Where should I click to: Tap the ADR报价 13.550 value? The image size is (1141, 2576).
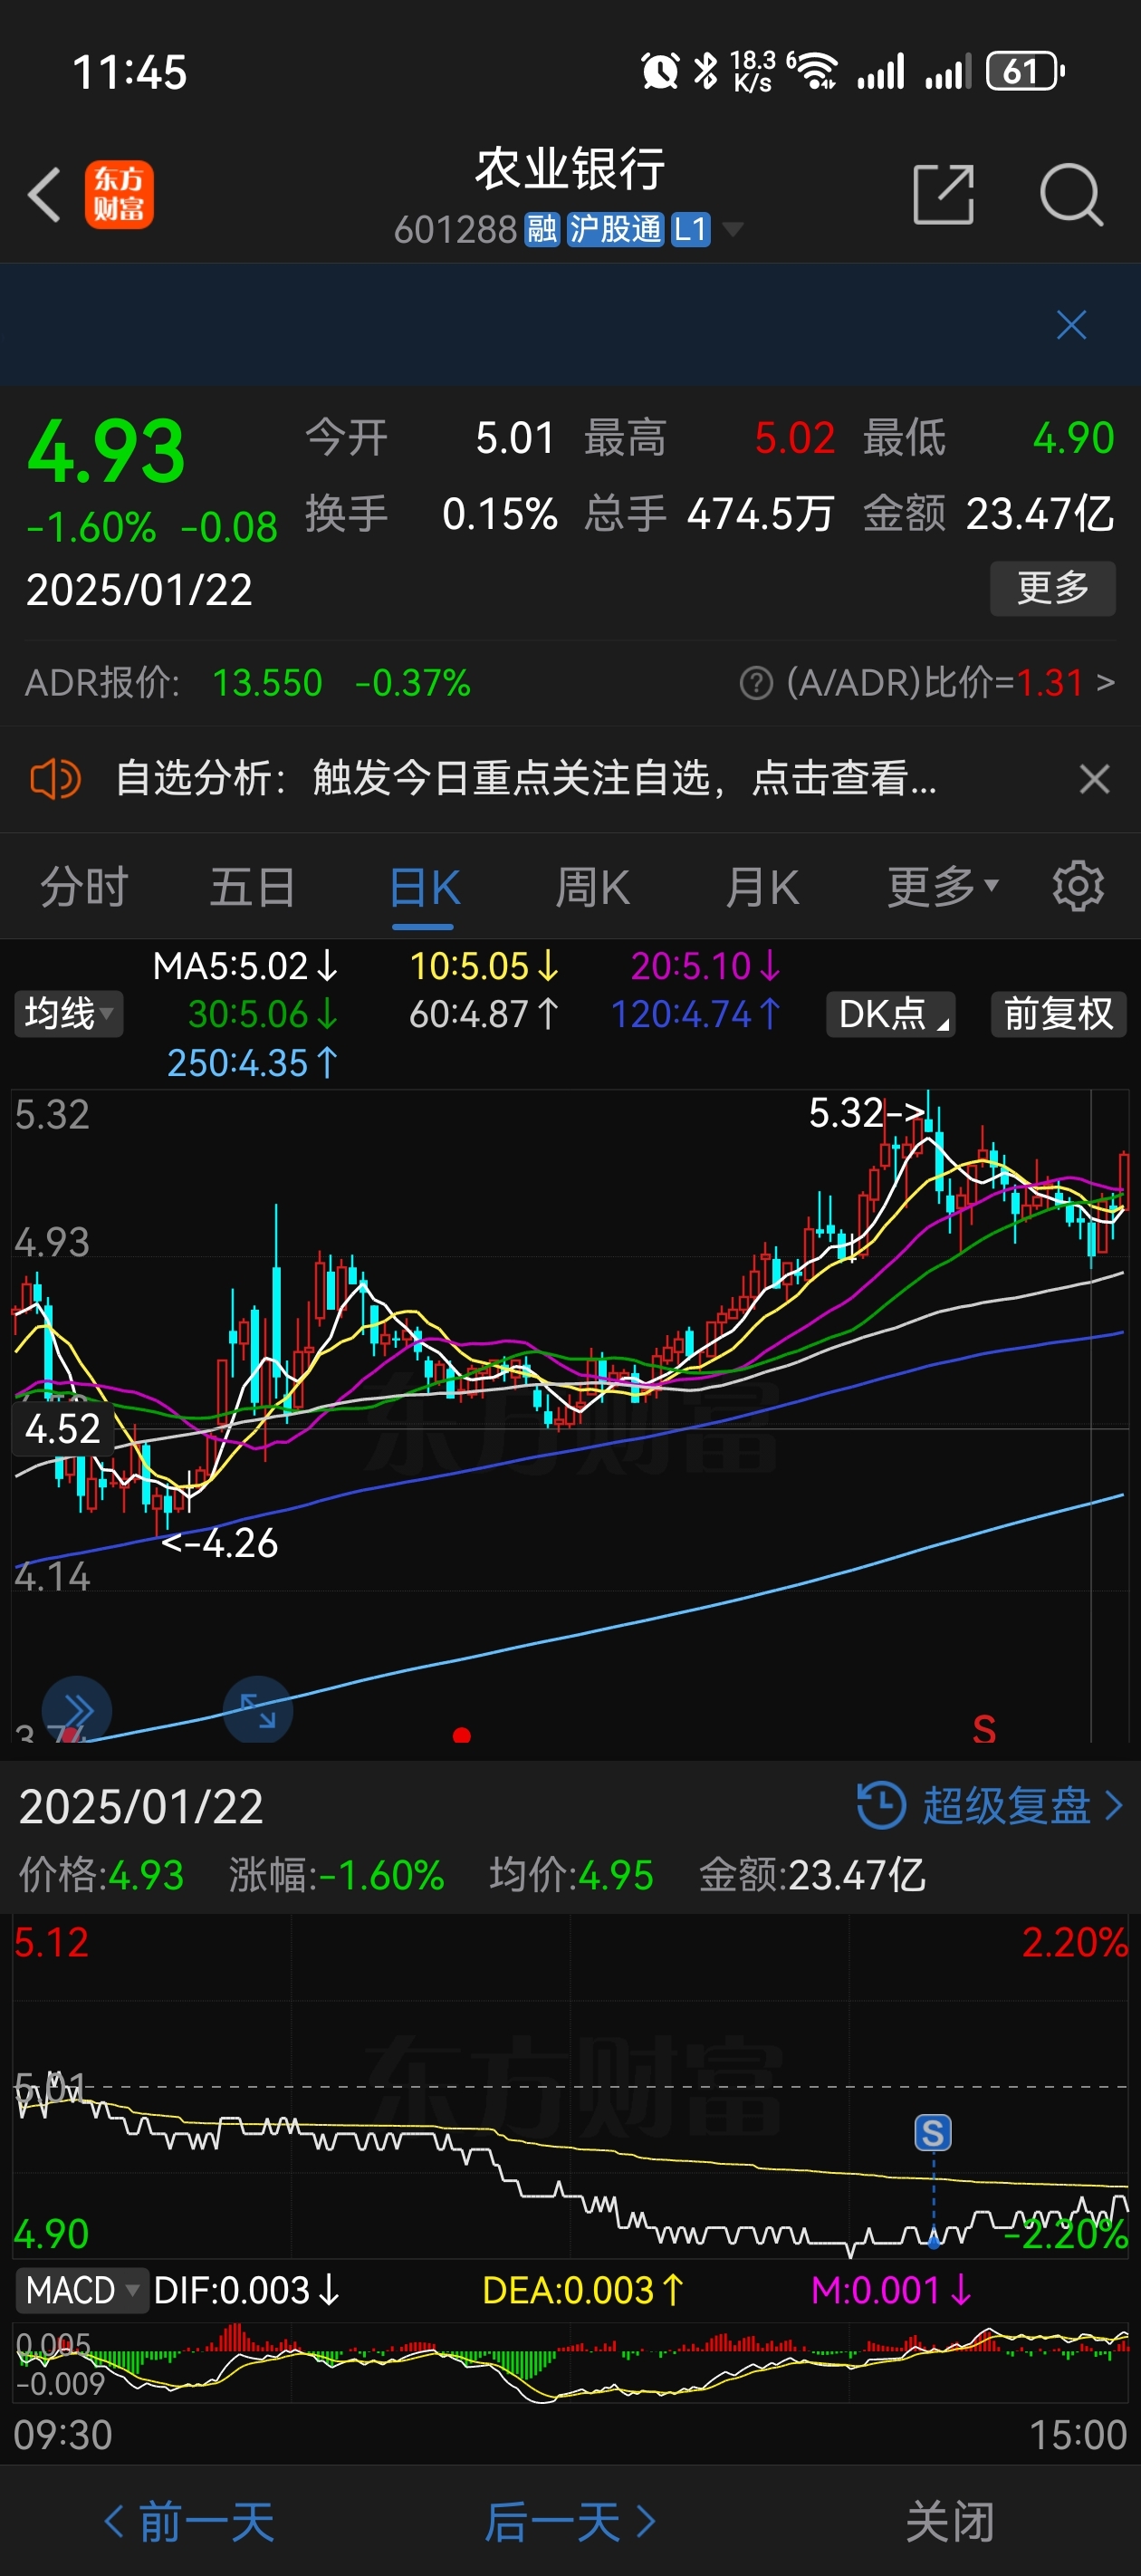click(x=267, y=683)
